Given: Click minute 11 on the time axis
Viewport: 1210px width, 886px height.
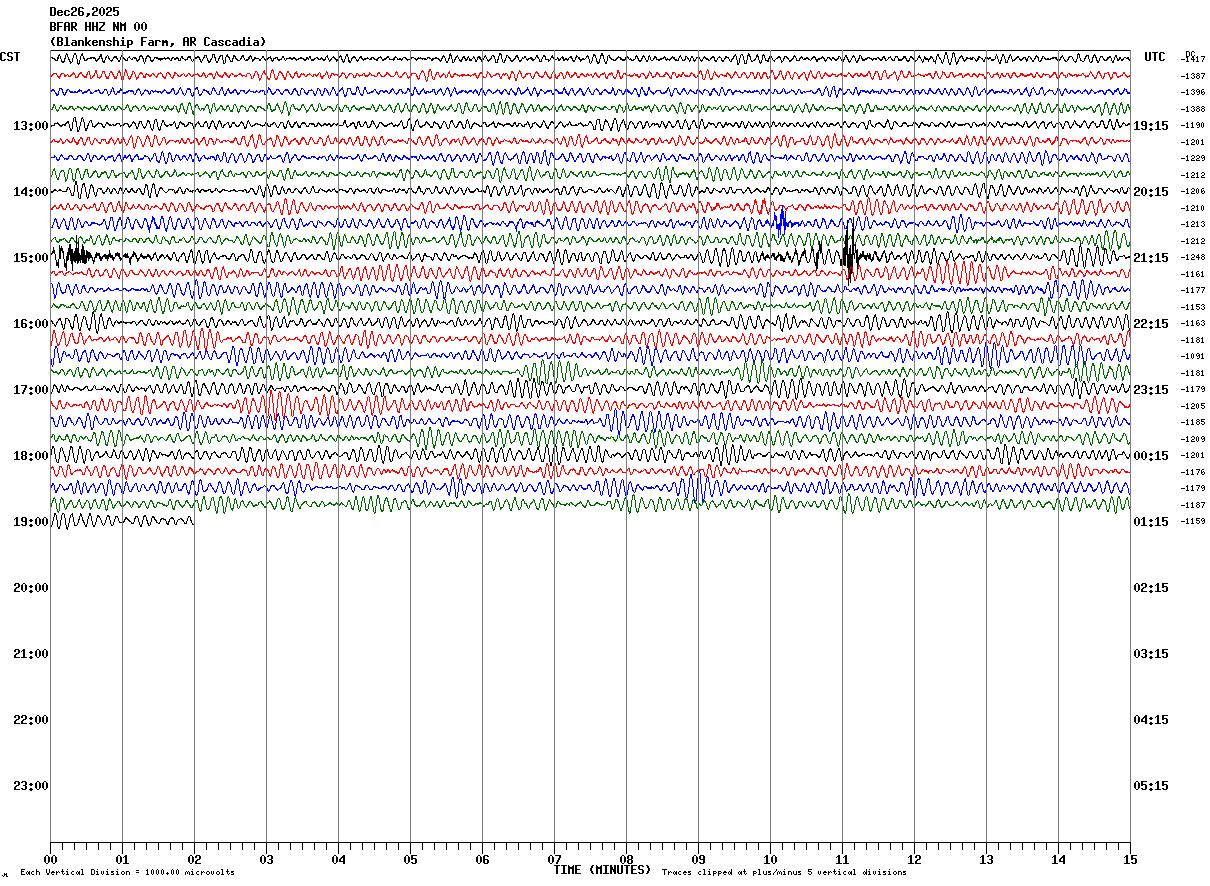Looking at the screenshot, I should (842, 860).
